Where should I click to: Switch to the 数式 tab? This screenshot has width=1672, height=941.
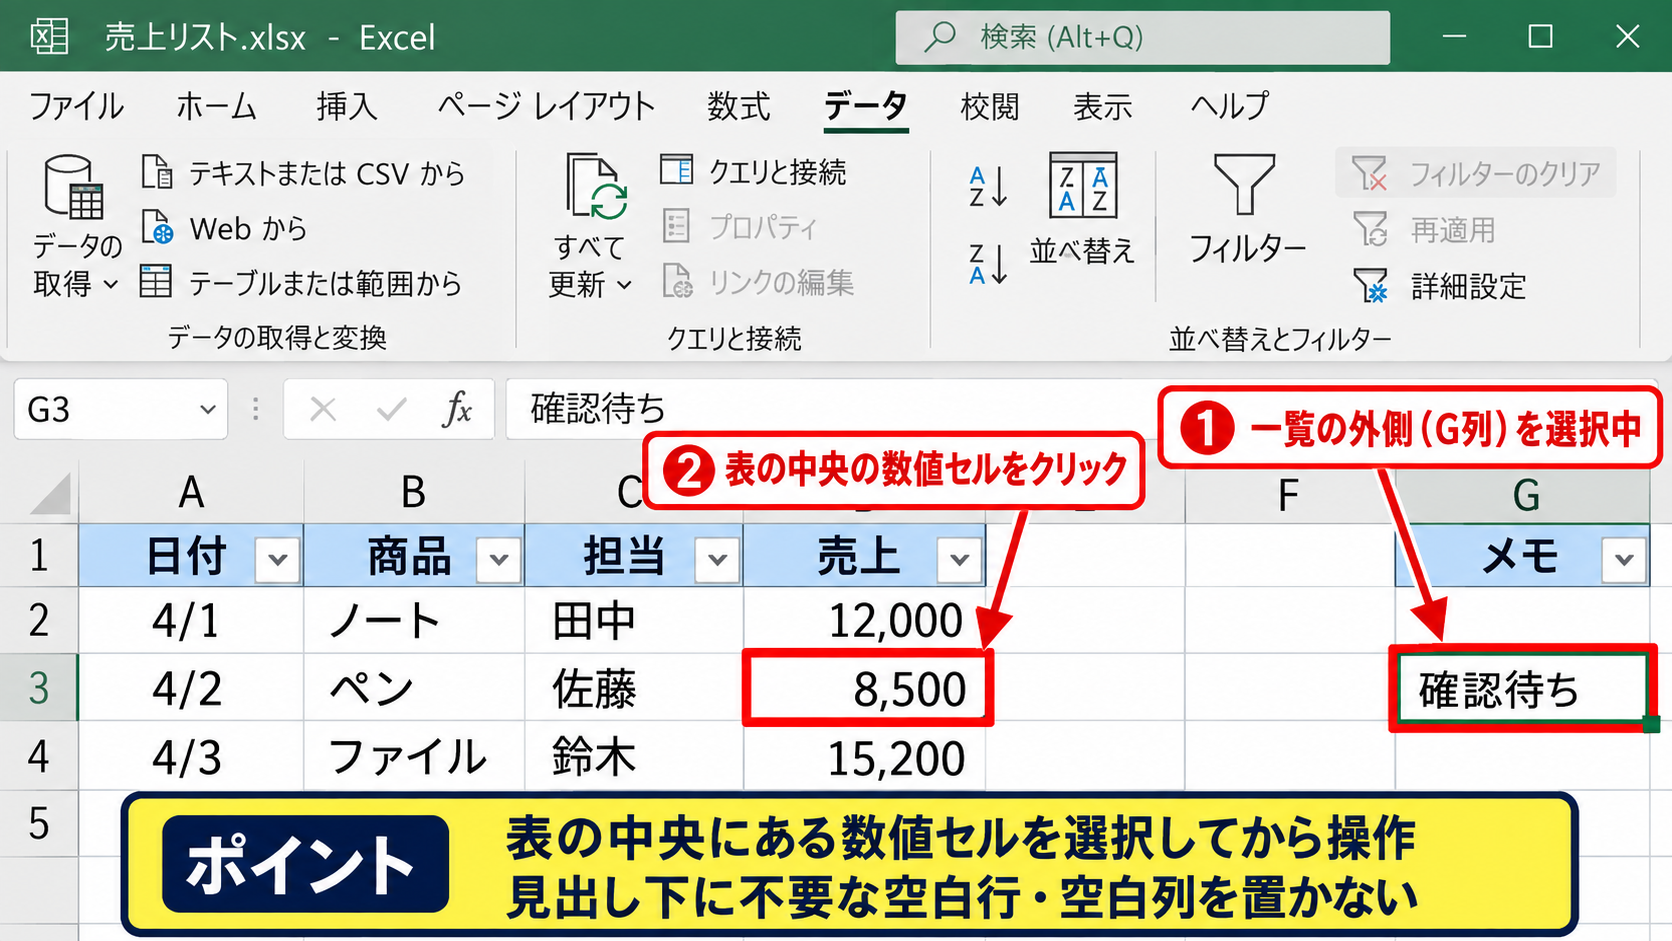(738, 106)
